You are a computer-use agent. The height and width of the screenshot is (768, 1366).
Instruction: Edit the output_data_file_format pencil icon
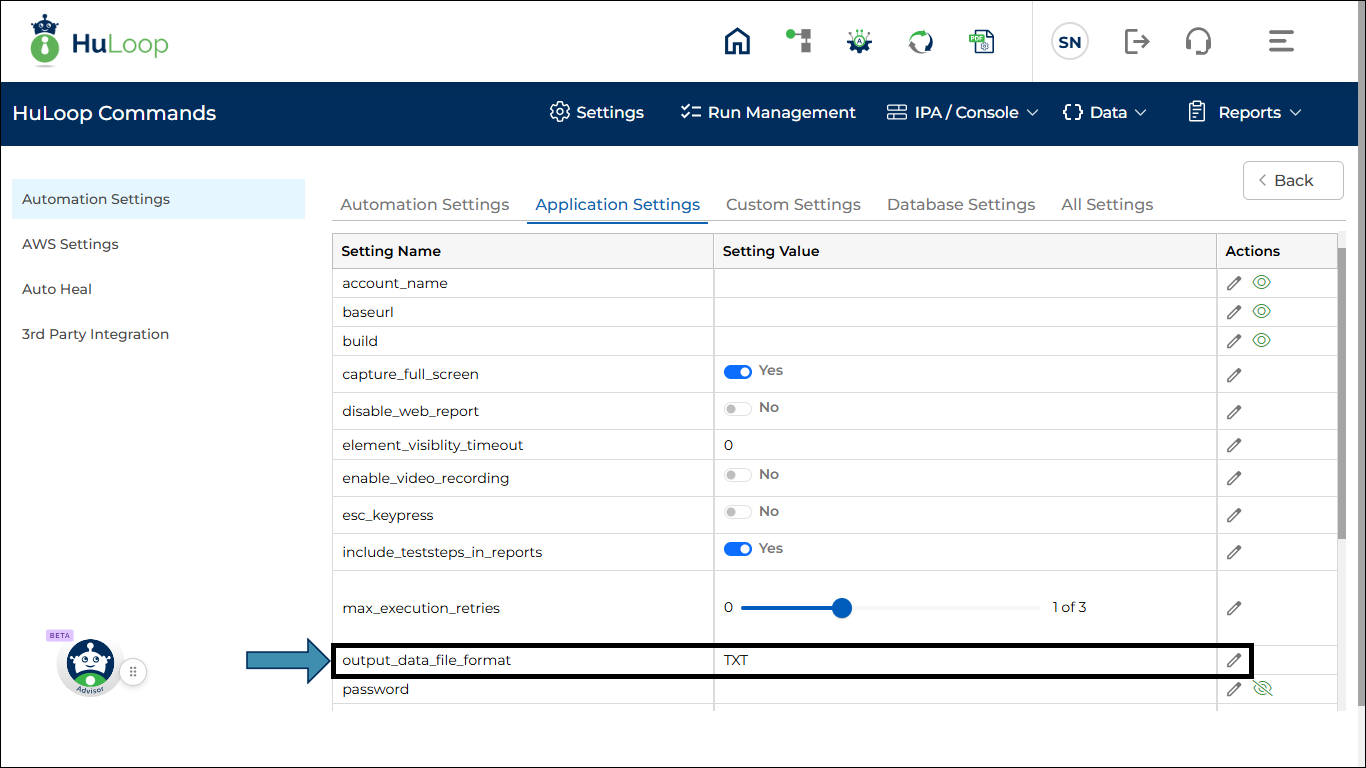point(1234,661)
